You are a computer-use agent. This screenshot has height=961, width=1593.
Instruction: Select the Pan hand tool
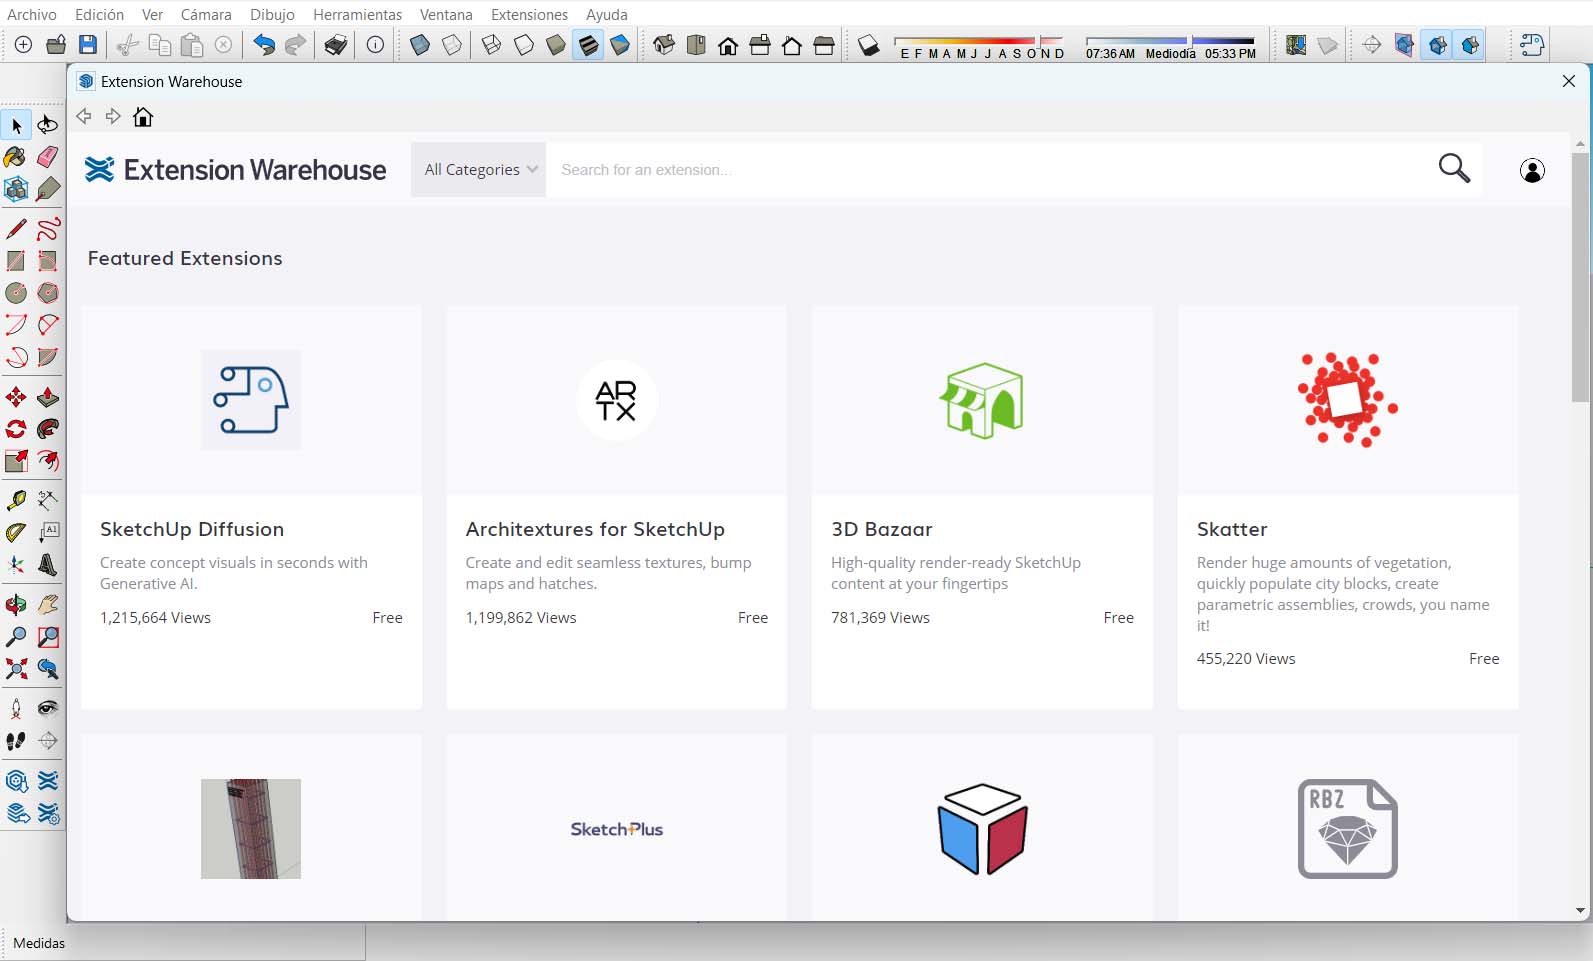[48, 605]
